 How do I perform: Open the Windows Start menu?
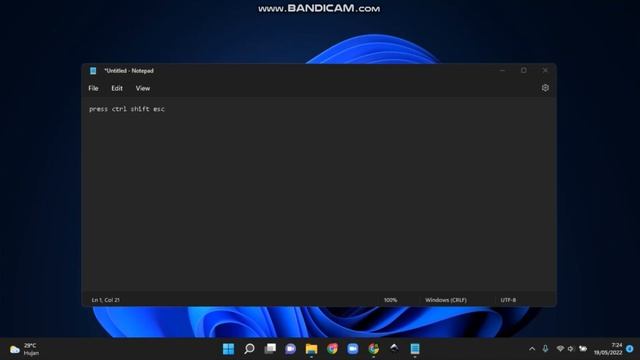[x=229, y=349]
